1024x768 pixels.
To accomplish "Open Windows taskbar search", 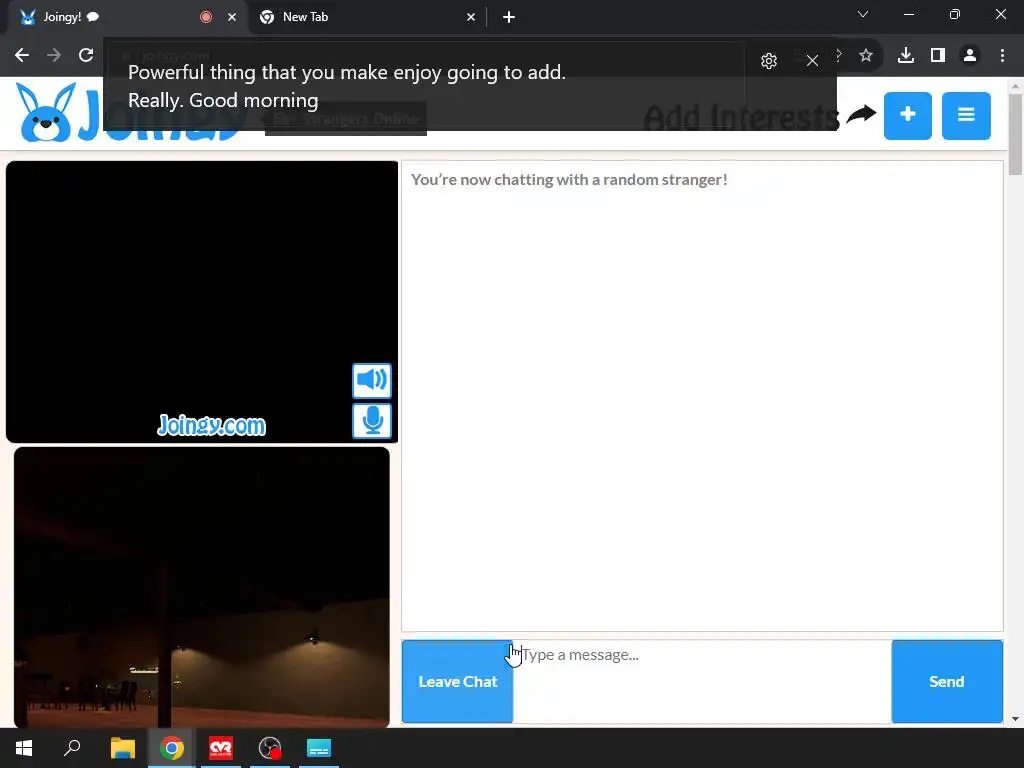I will tap(72, 748).
